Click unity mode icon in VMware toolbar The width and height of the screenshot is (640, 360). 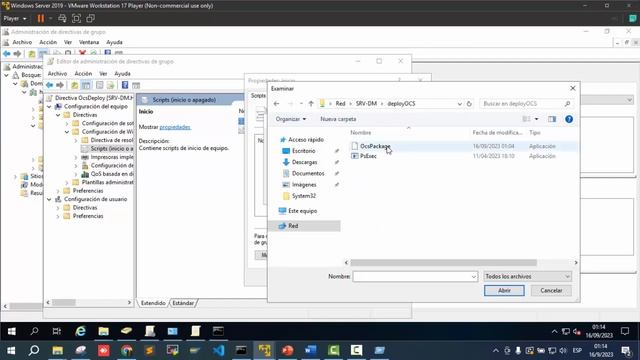pyautogui.click(x=90, y=18)
